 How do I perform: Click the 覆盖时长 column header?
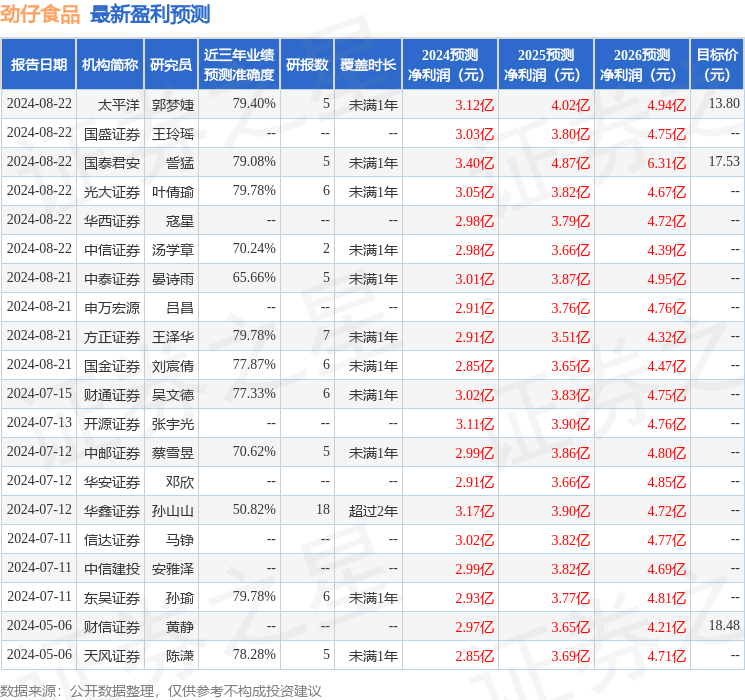tap(368, 64)
